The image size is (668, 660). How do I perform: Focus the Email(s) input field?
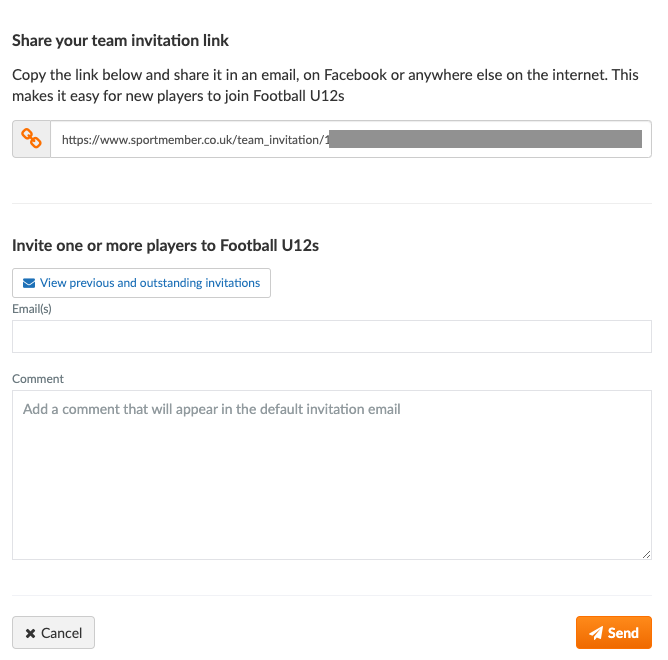(x=332, y=337)
